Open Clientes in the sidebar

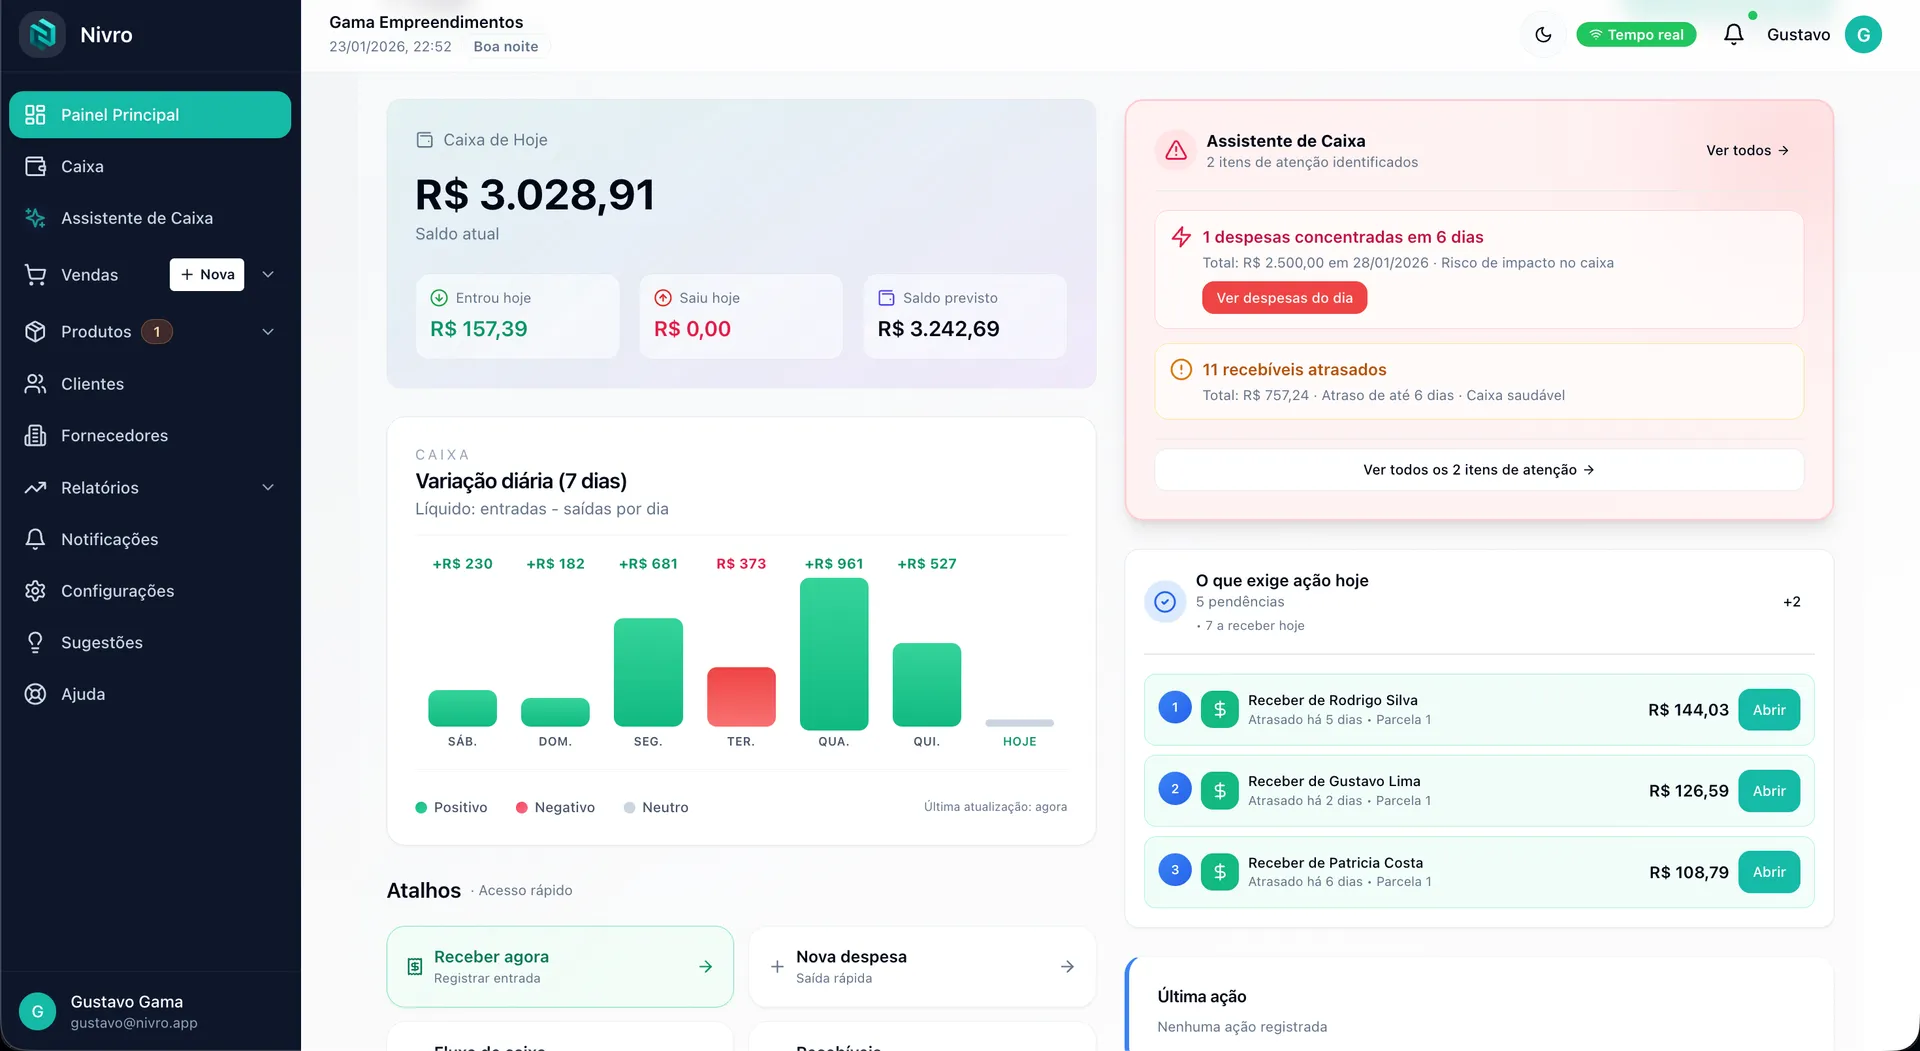click(x=150, y=384)
